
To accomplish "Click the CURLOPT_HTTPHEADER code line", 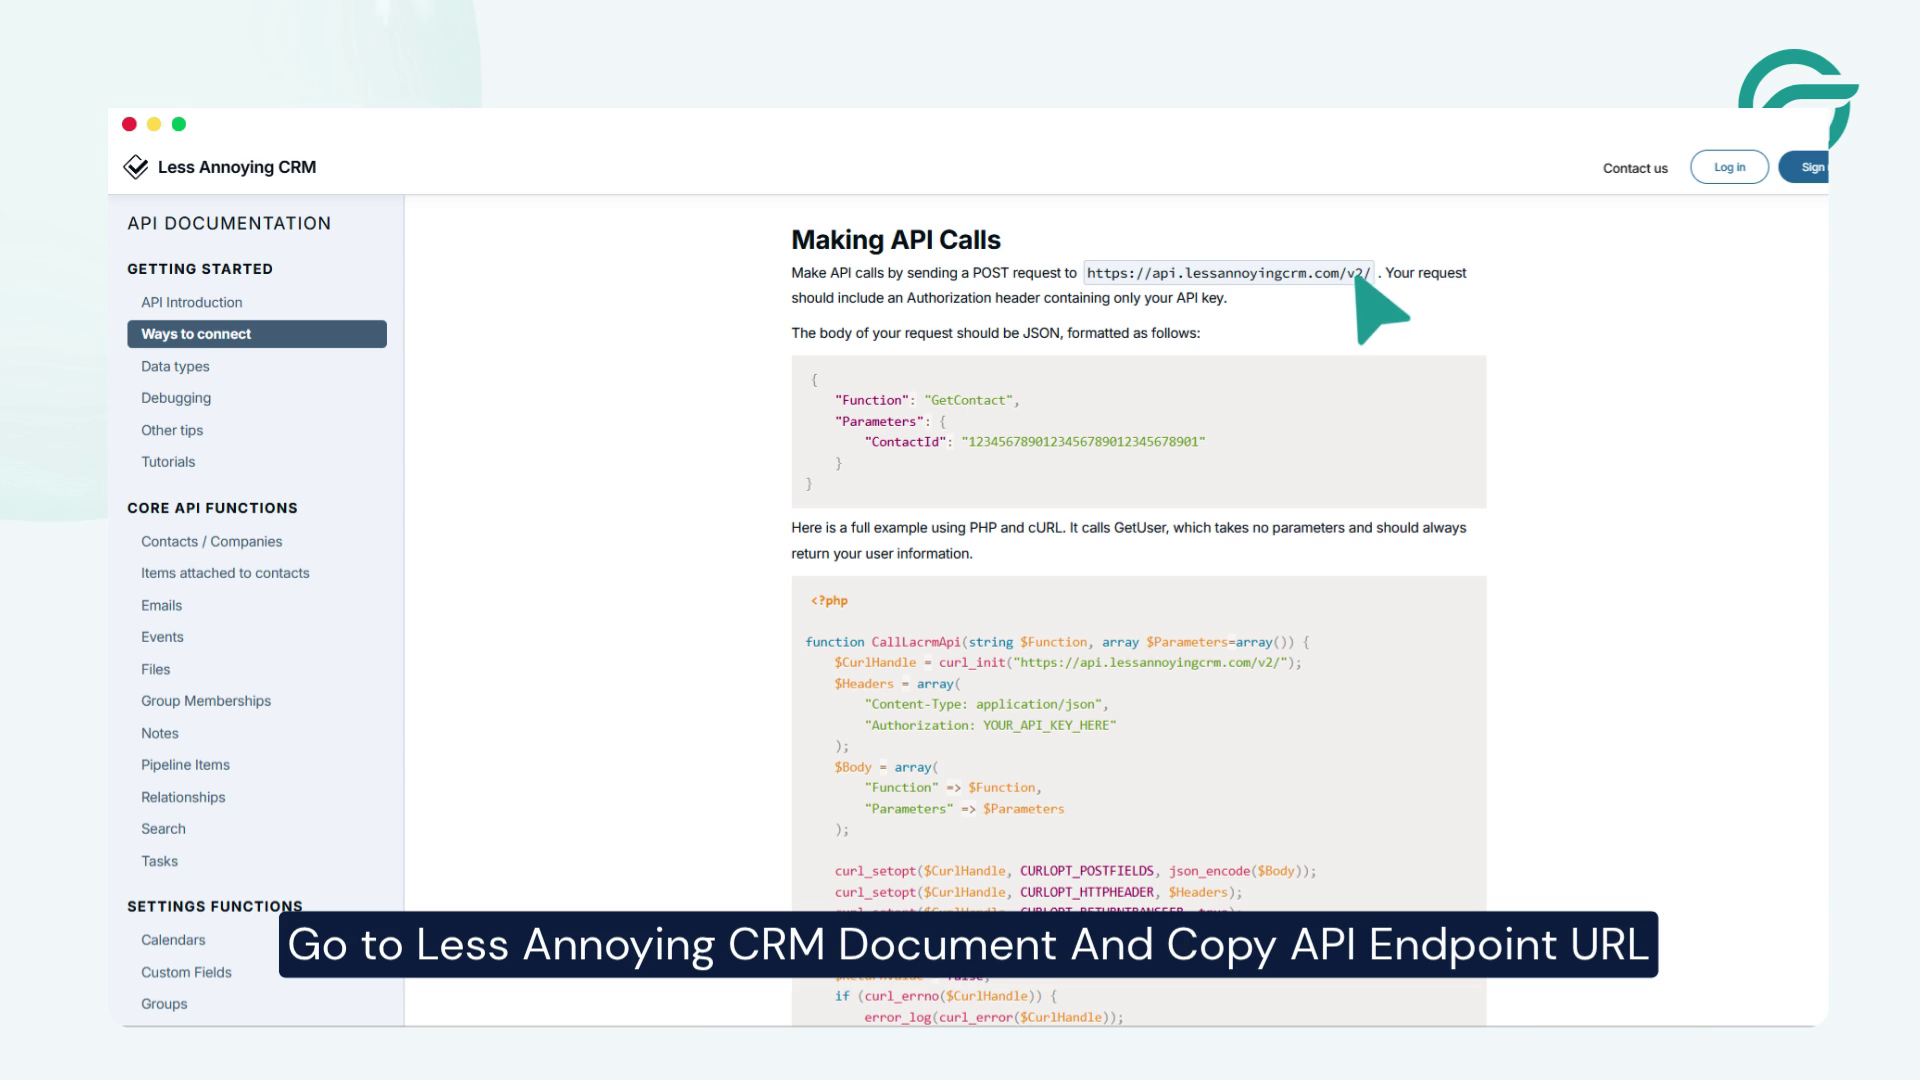I will point(1038,892).
